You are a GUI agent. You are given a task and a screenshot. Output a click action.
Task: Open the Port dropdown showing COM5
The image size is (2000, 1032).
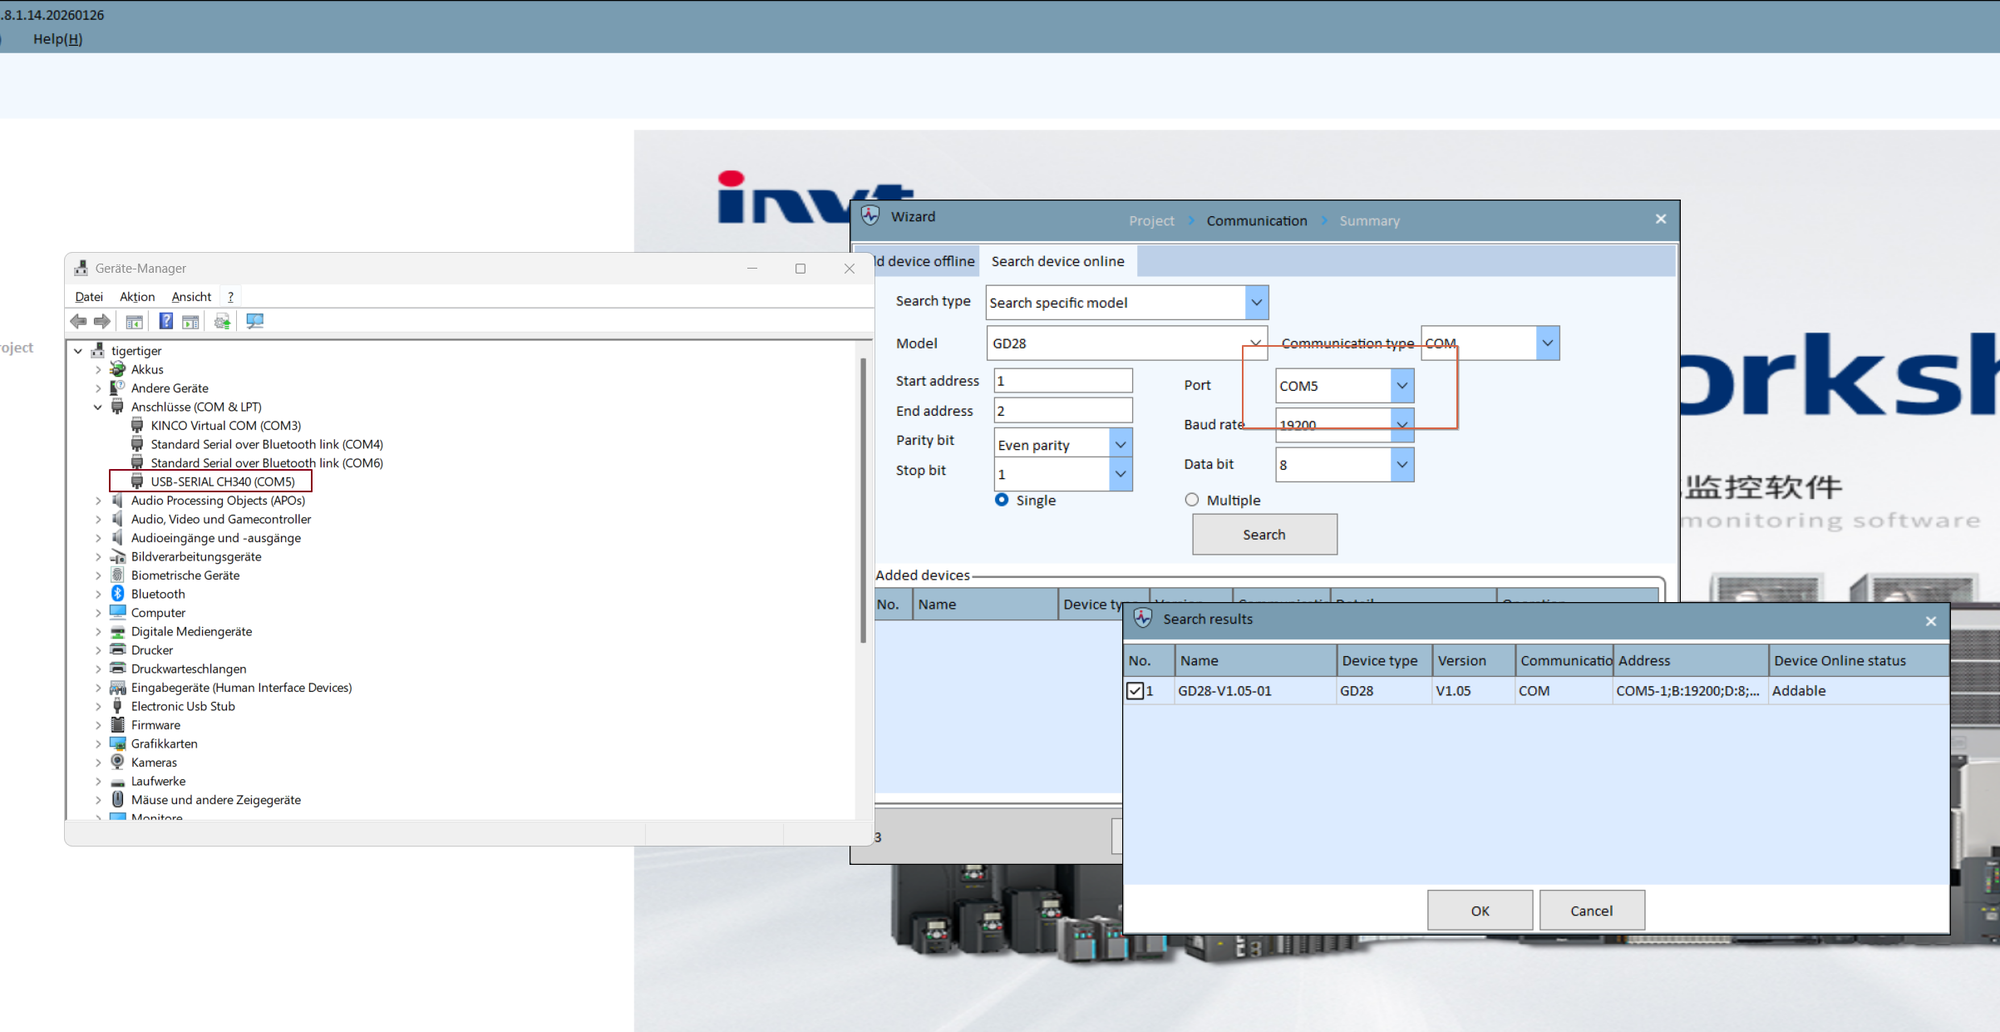1402,385
